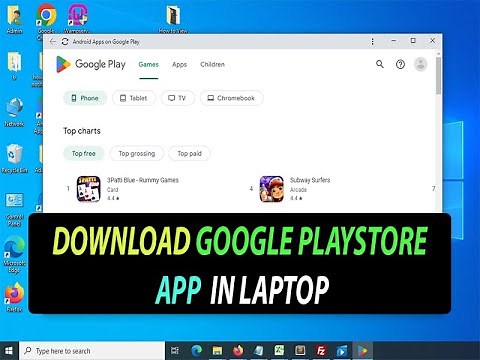The width and height of the screenshot is (480, 360).
Task: Select the Control Panel desktop icon
Action: pyautogui.click(x=14, y=210)
